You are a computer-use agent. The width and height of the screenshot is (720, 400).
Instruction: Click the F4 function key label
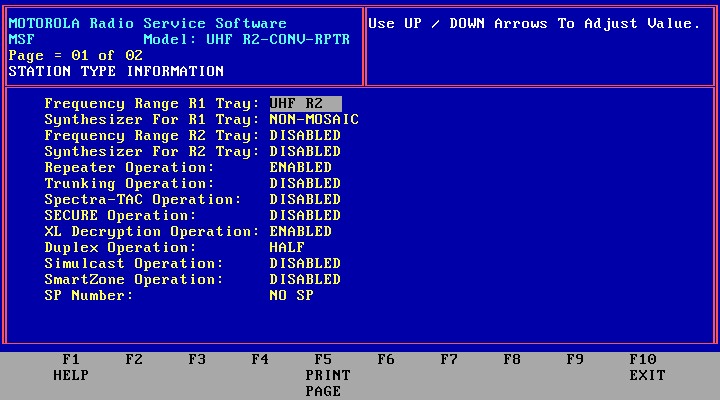(x=260, y=359)
